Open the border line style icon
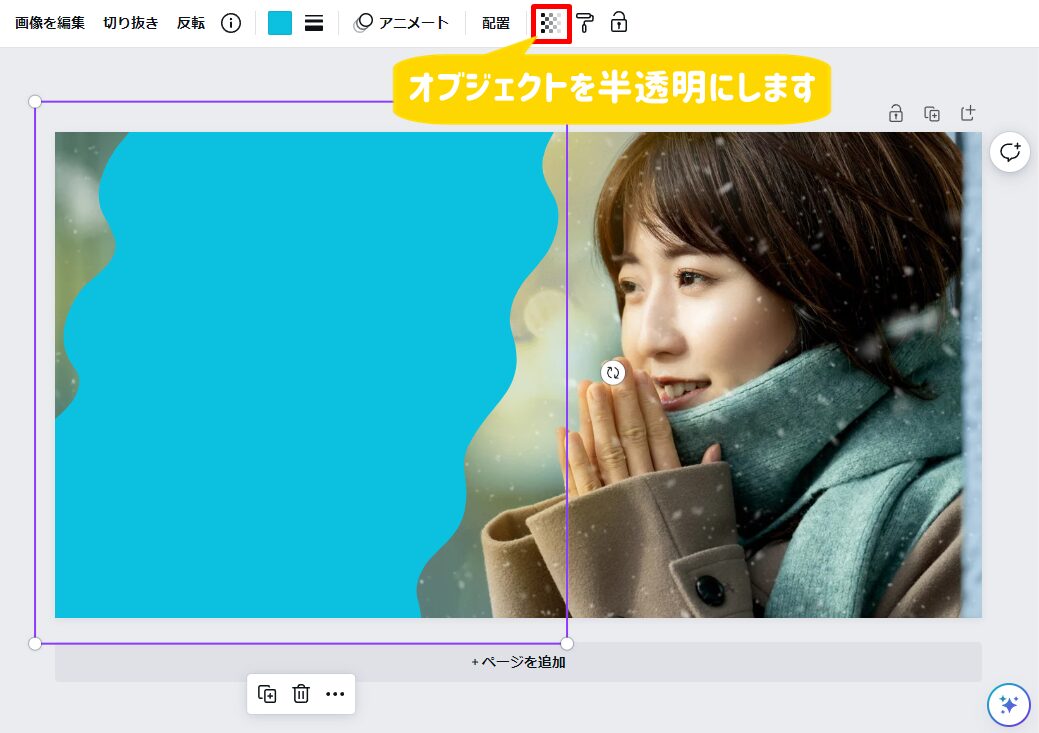This screenshot has height=733, width=1039. (x=314, y=23)
